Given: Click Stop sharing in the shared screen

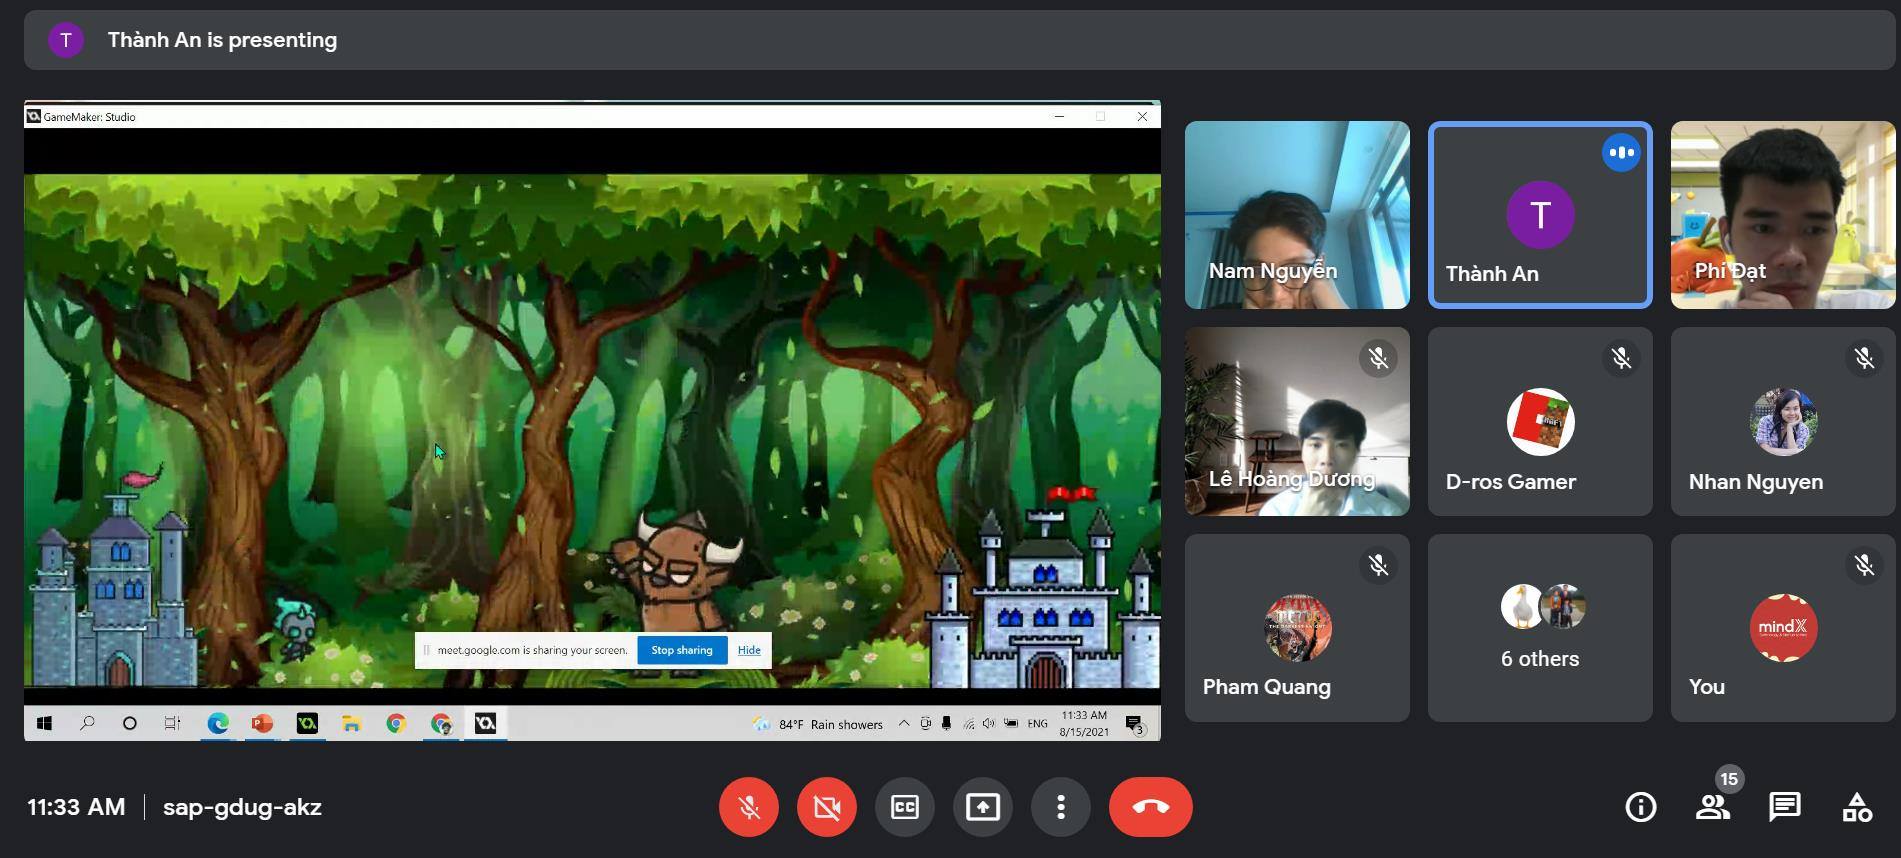Looking at the screenshot, I should coord(682,650).
